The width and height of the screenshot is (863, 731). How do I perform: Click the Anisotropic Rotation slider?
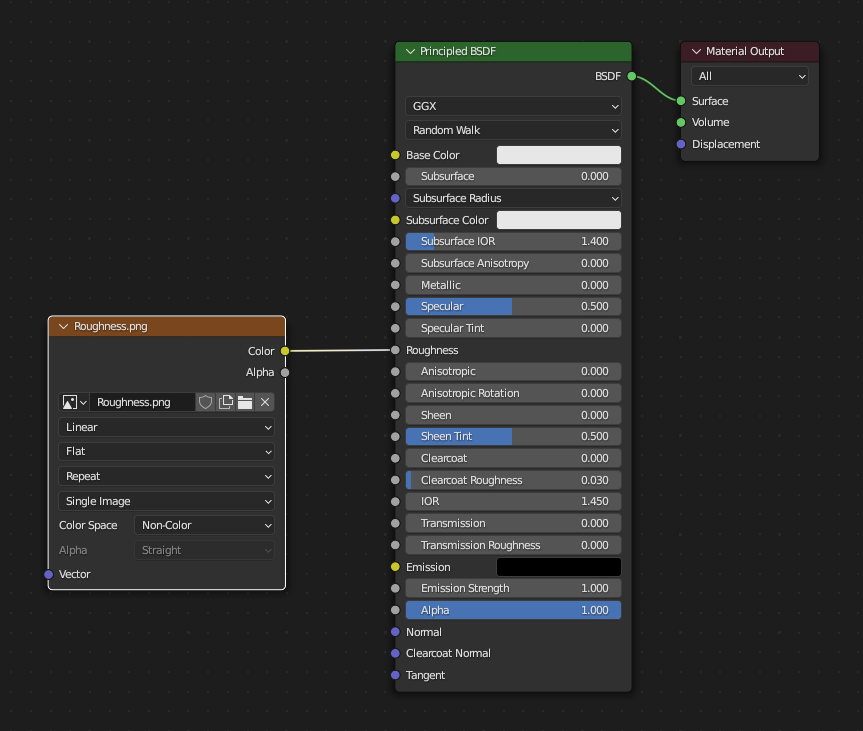coord(513,393)
